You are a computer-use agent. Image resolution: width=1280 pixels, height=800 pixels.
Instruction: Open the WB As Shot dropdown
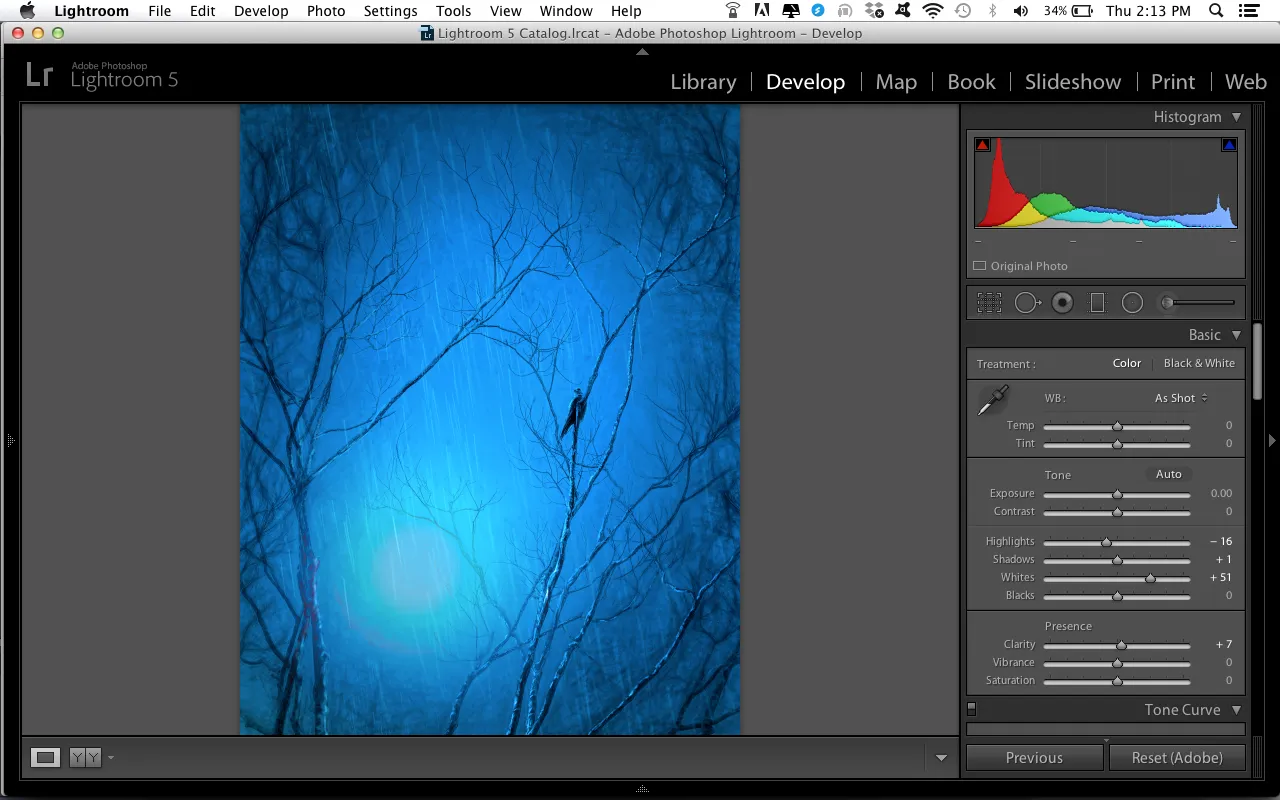(1181, 398)
